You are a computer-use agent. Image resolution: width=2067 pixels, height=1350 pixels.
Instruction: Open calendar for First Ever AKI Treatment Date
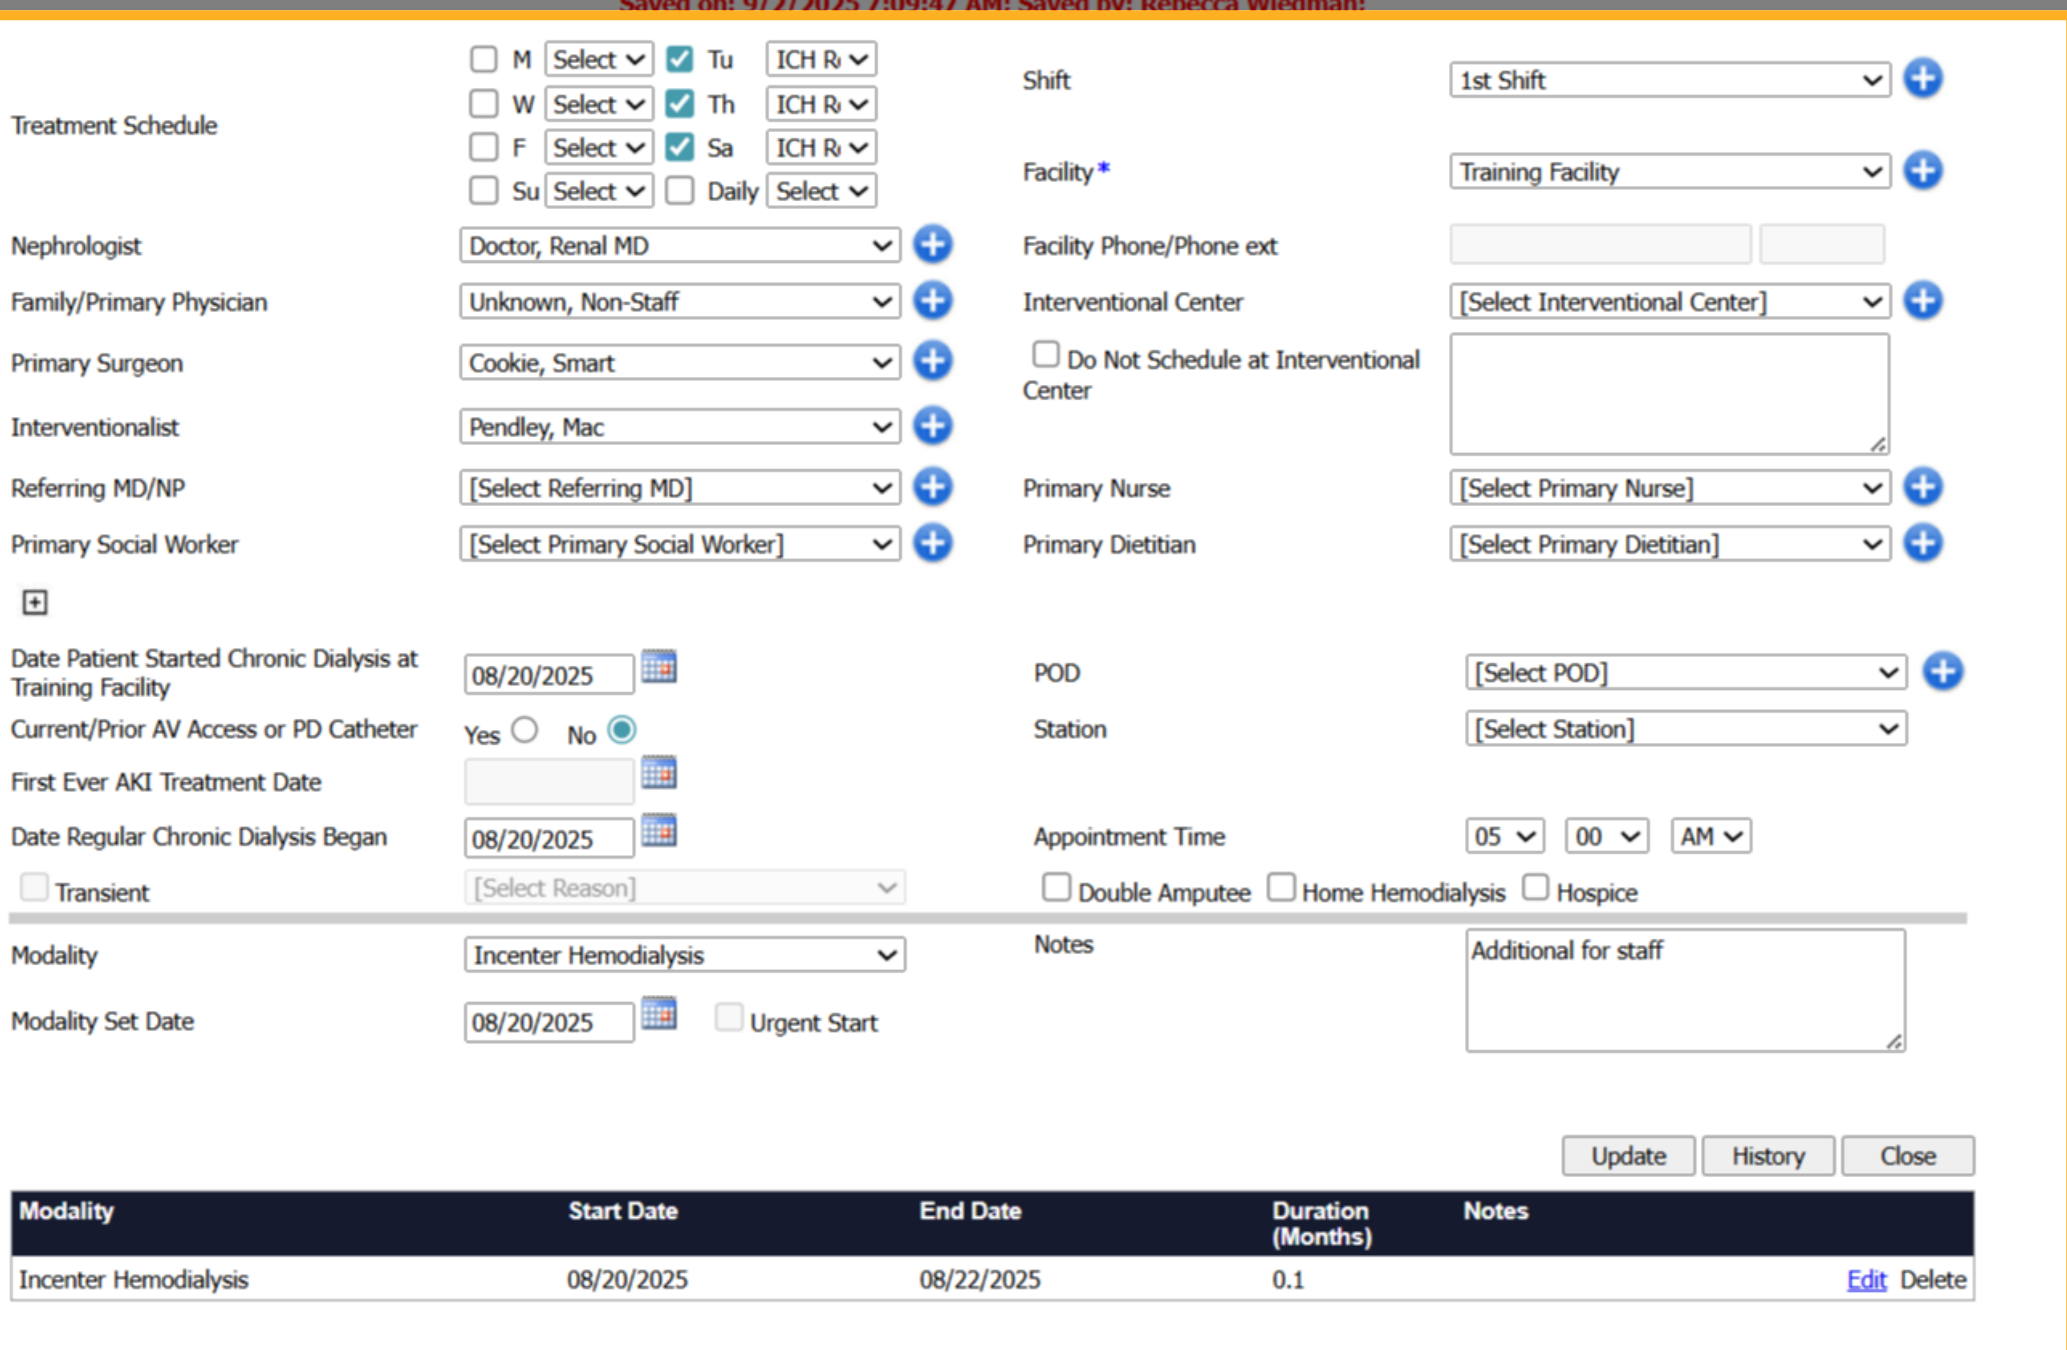[x=659, y=773]
